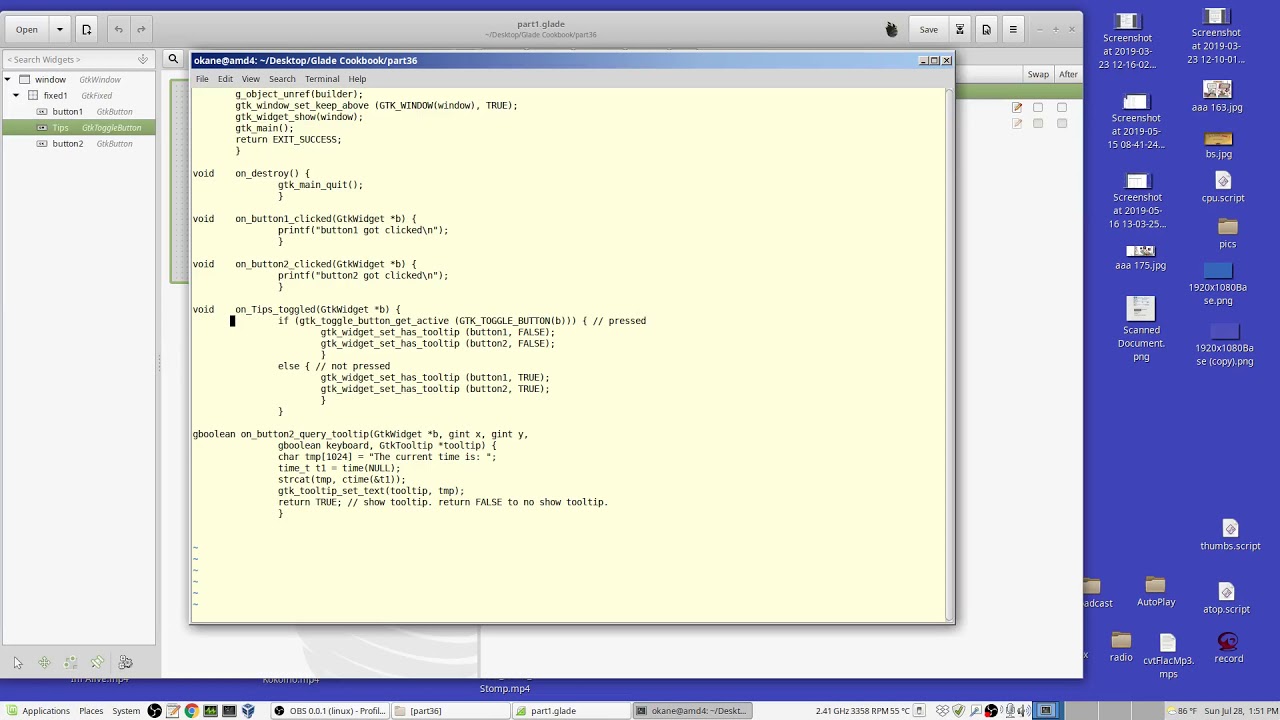The width and height of the screenshot is (1280, 720).
Task: Select the window GtkWindow row
Action: 79,79
